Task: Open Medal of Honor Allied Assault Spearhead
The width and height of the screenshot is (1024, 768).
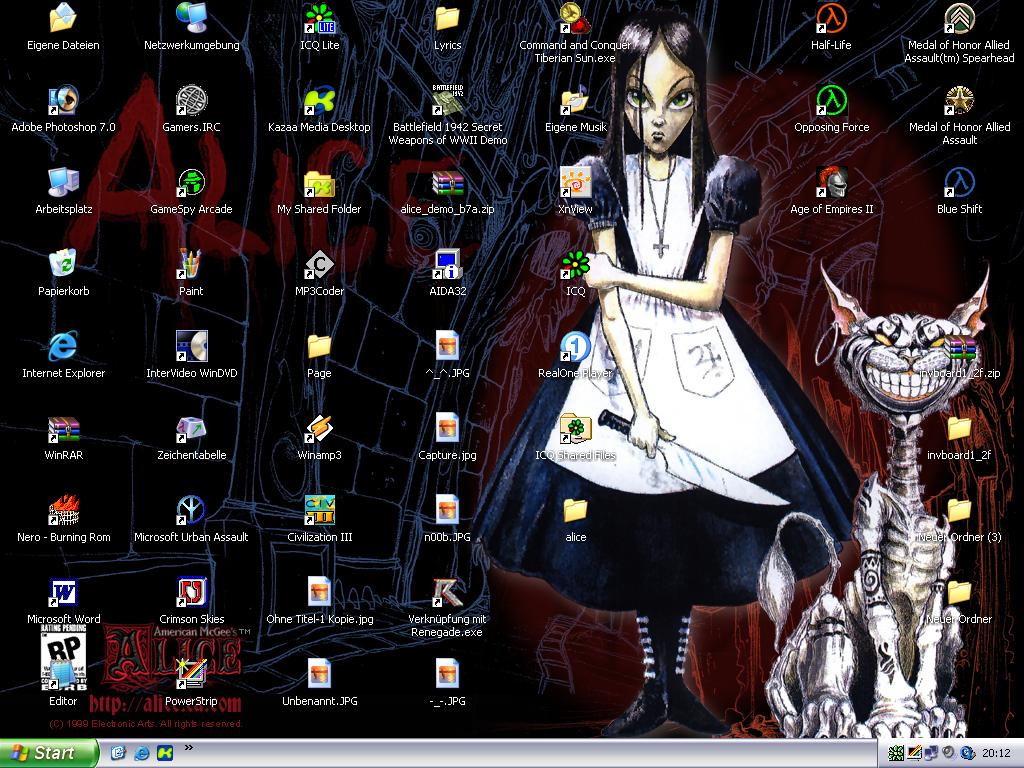Action: (x=959, y=19)
